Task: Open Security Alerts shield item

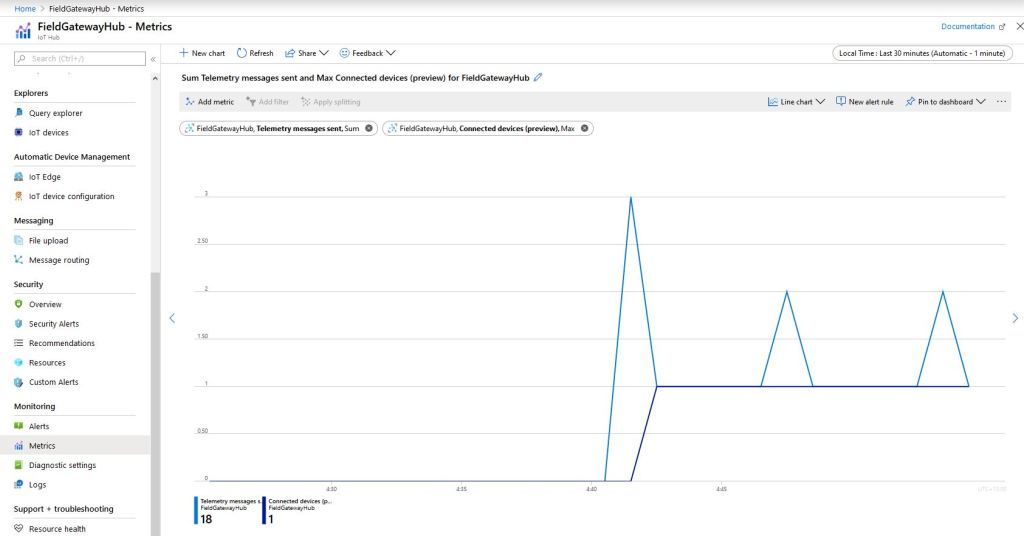Action: [x=53, y=324]
